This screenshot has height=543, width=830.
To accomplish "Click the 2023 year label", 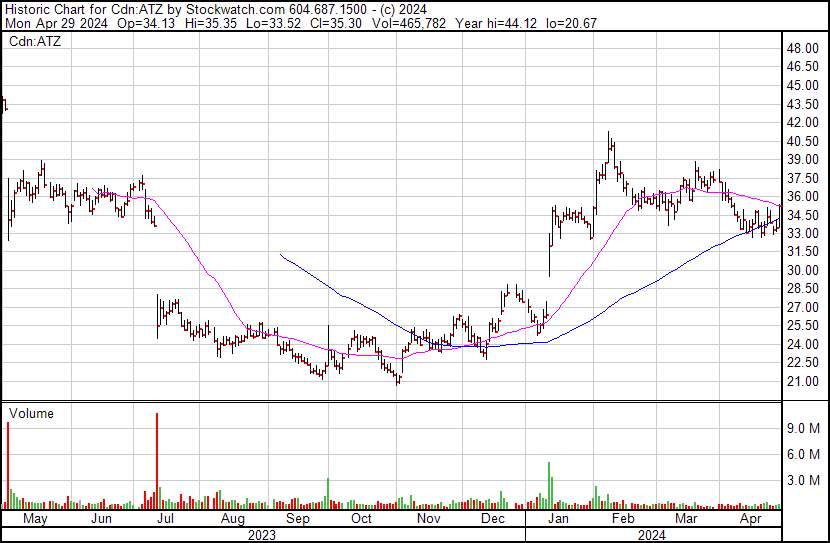I will click(262, 535).
